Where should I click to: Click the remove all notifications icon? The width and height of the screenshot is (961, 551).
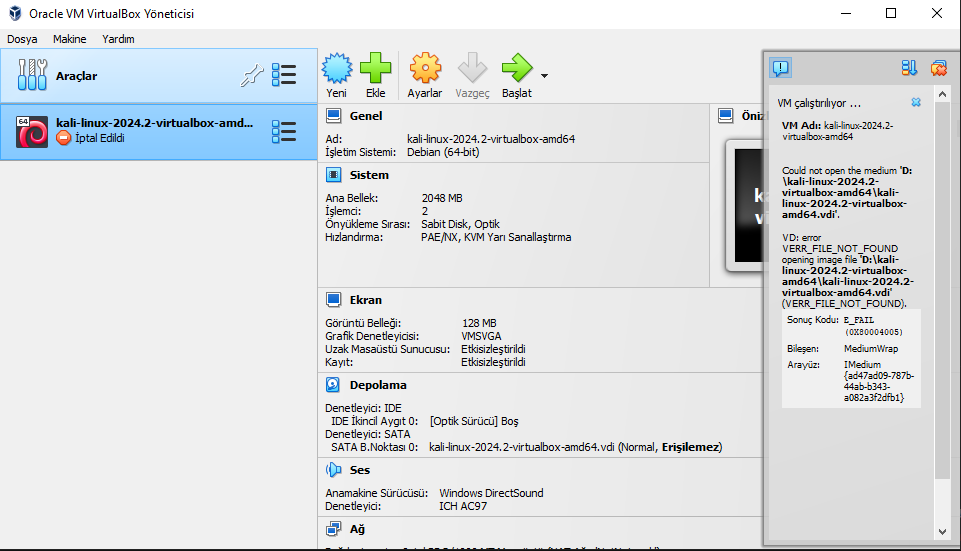point(938,68)
